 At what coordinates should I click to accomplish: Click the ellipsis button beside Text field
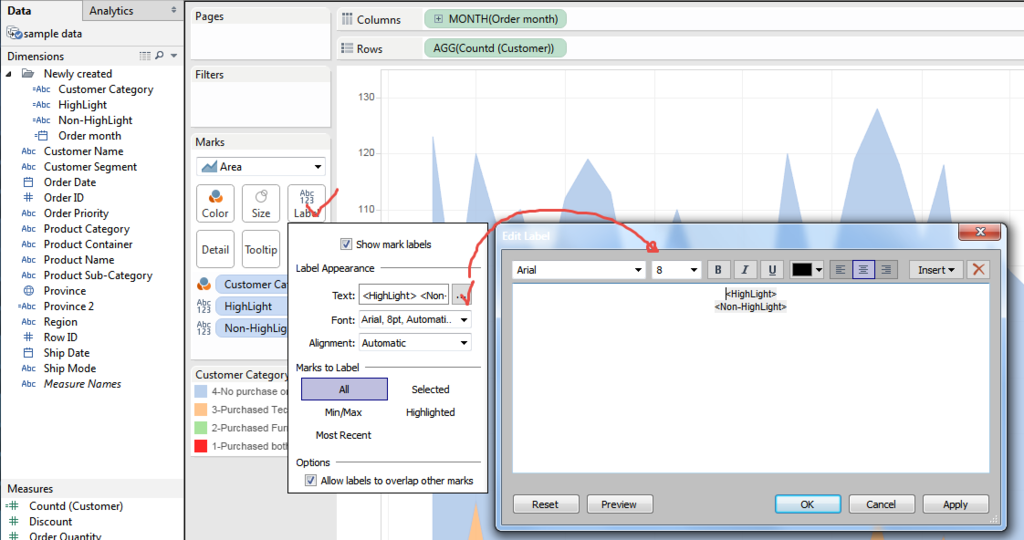pos(462,296)
